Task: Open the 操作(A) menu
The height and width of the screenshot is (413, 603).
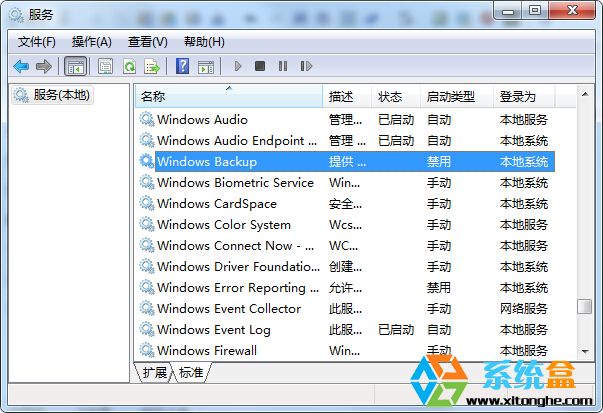Action: tap(91, 41)
